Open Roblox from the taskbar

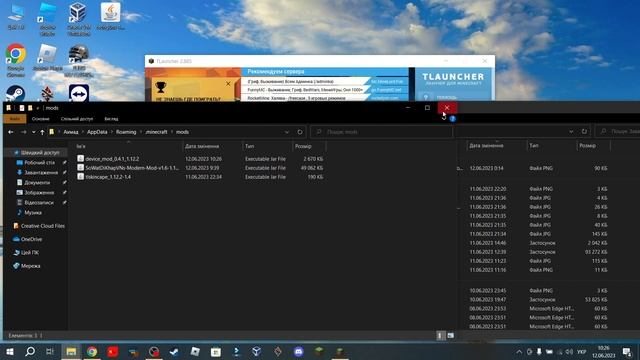(x=195, y=351)
